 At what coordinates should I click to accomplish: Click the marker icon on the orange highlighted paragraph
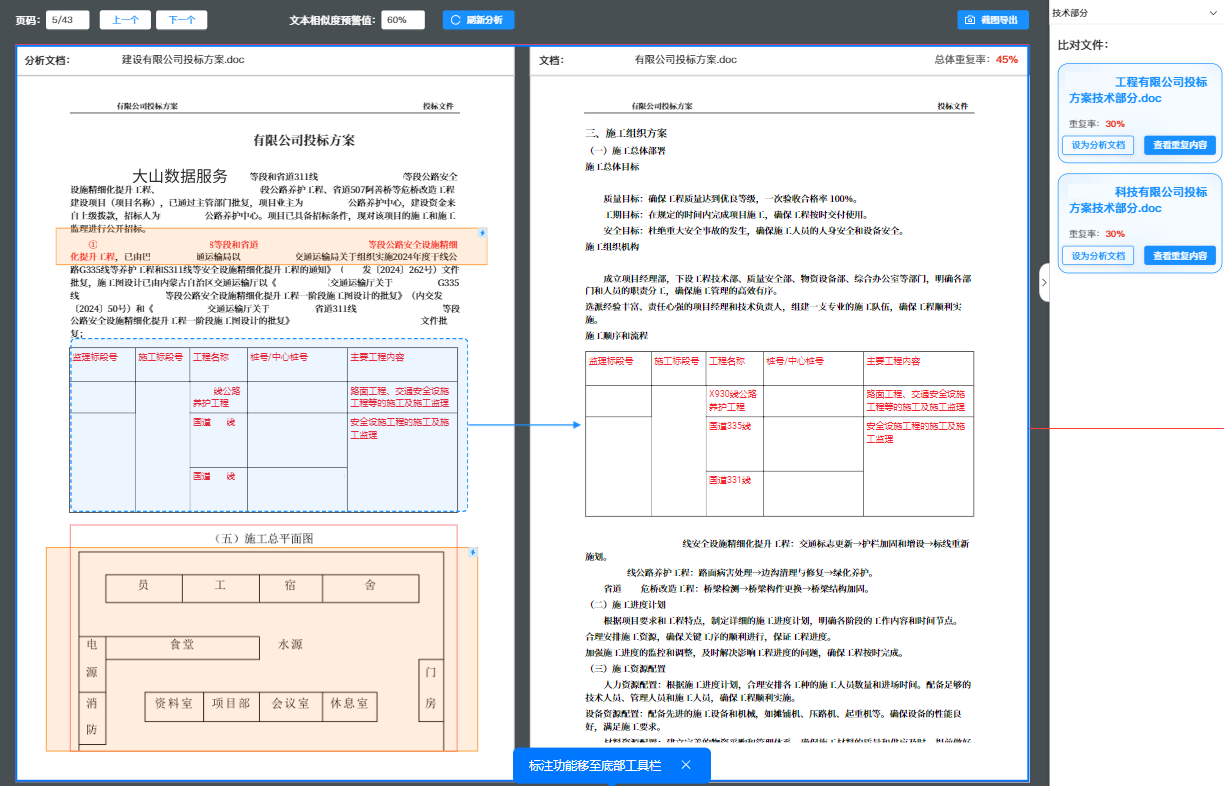click(482, 233)
